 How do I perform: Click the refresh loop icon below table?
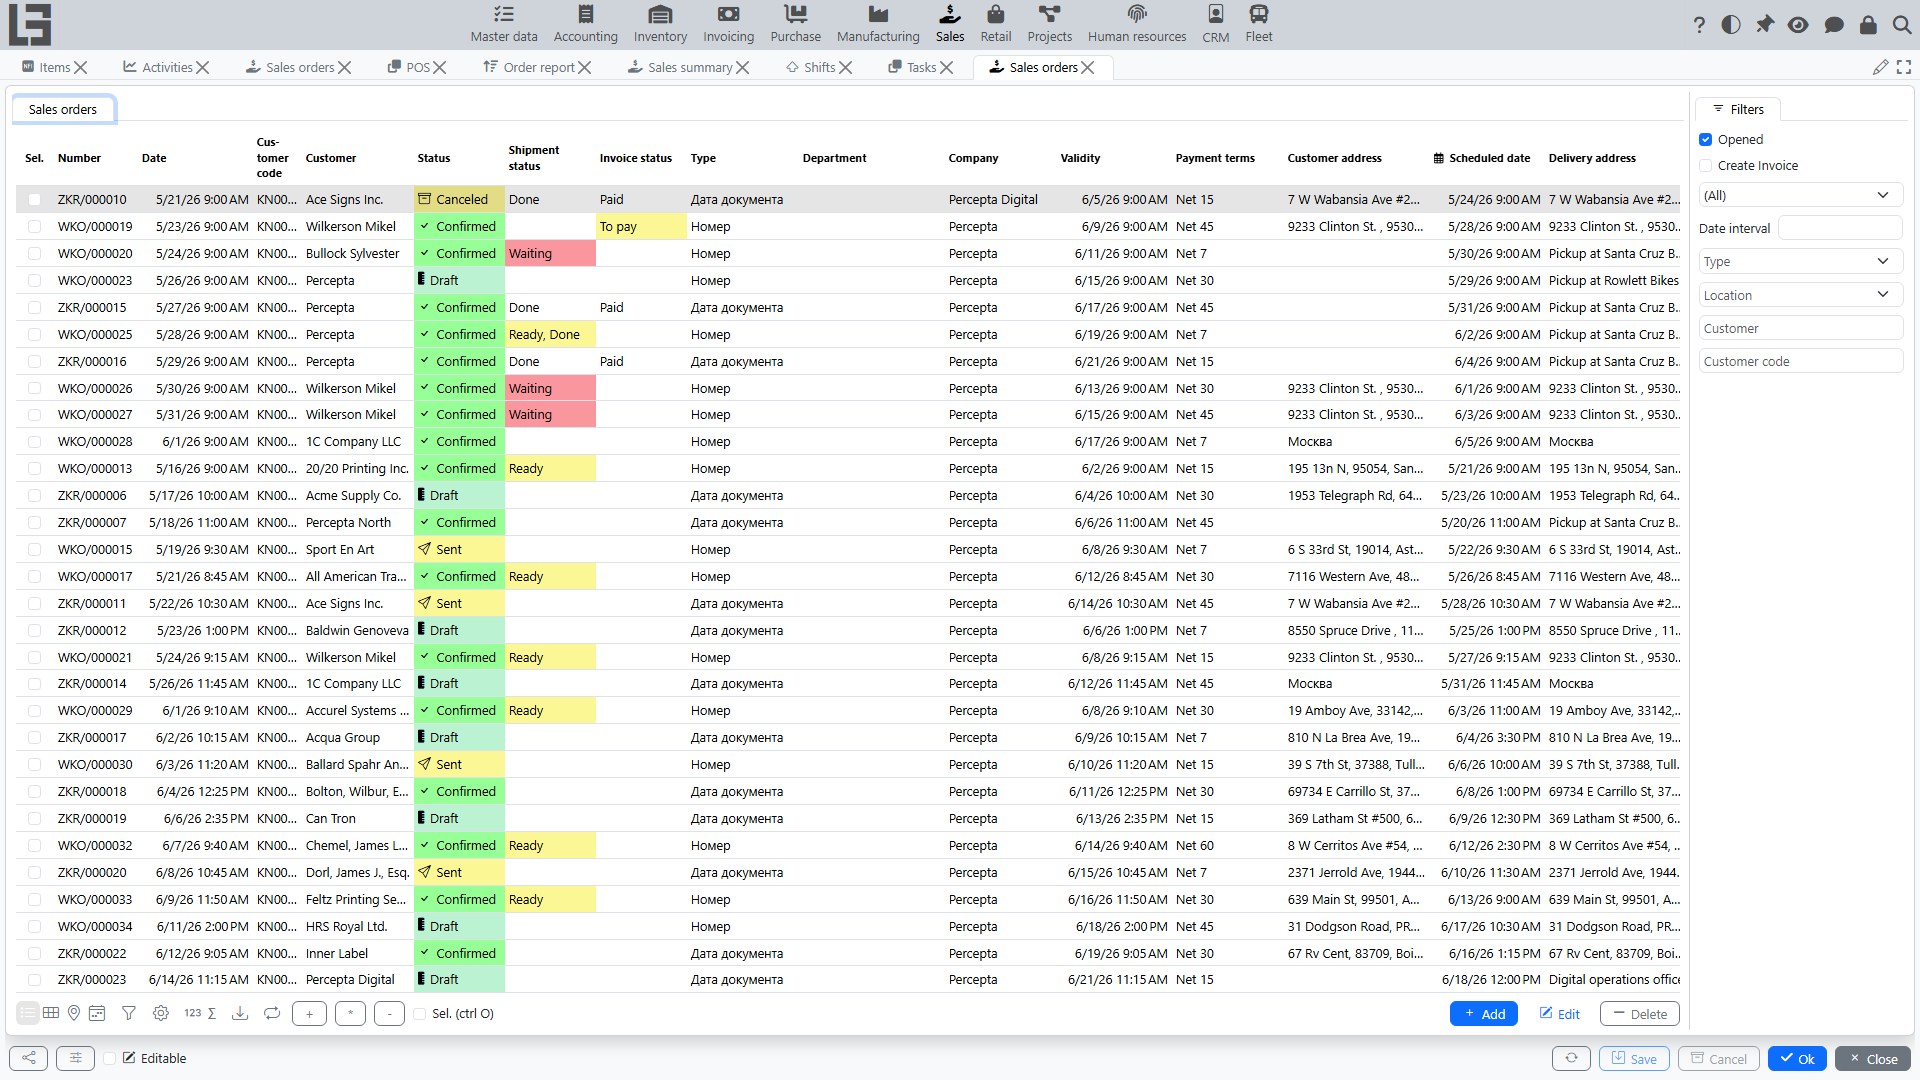click(x=272, y=1013)
